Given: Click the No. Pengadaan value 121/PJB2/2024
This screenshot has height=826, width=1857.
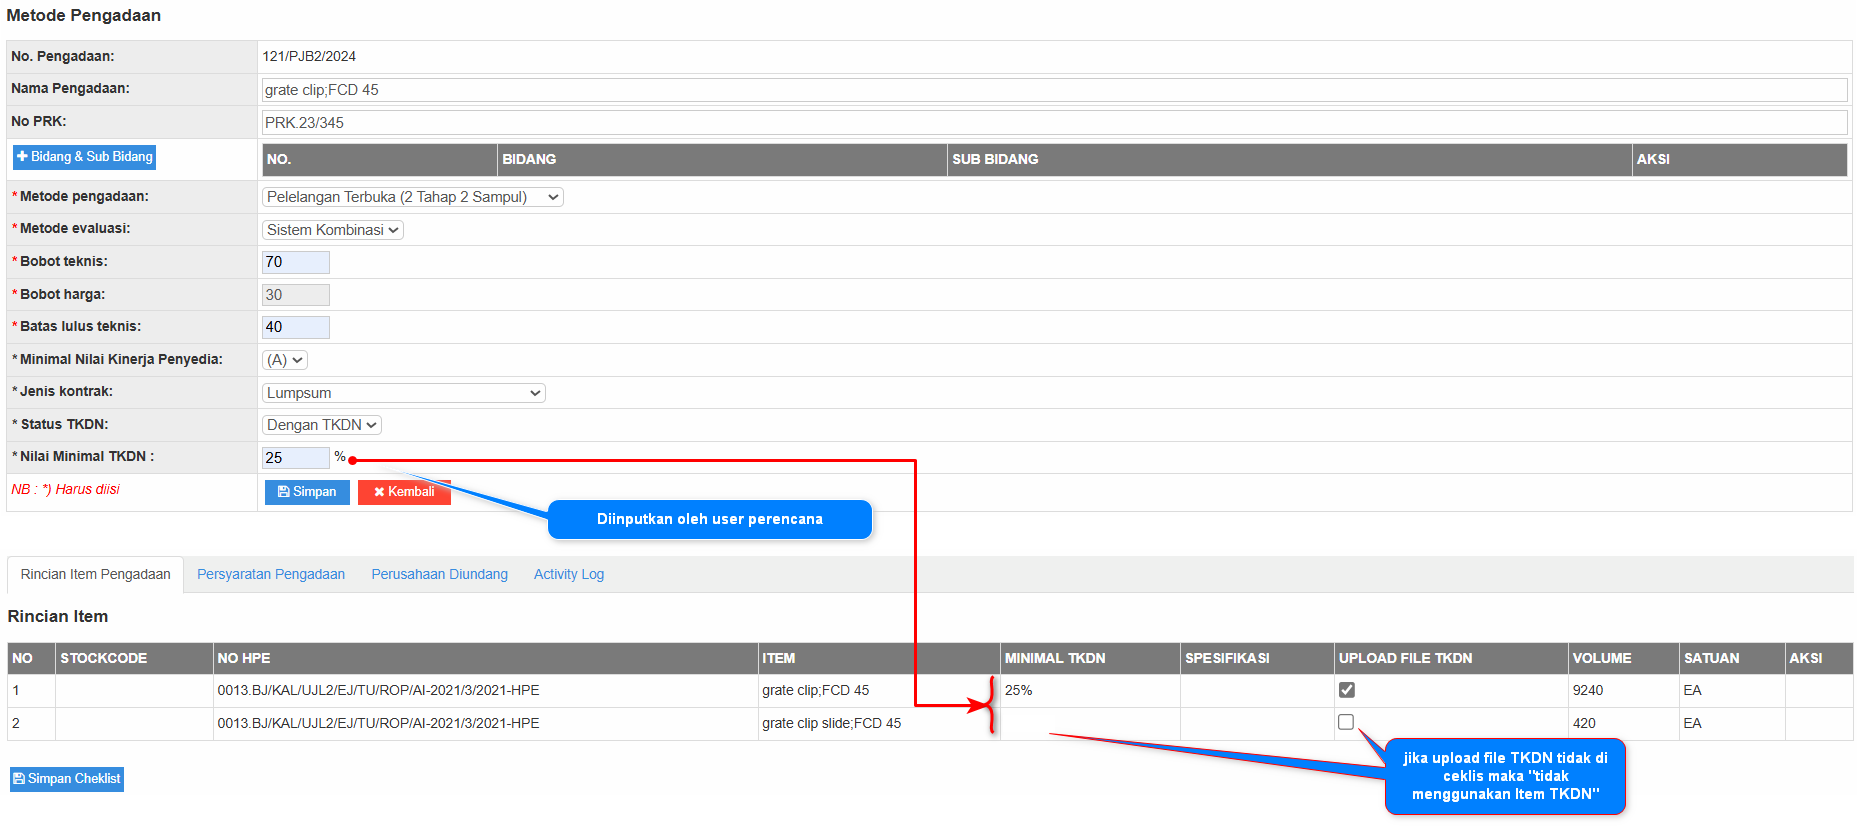Looking at the screenshot, I should point(309,57).
